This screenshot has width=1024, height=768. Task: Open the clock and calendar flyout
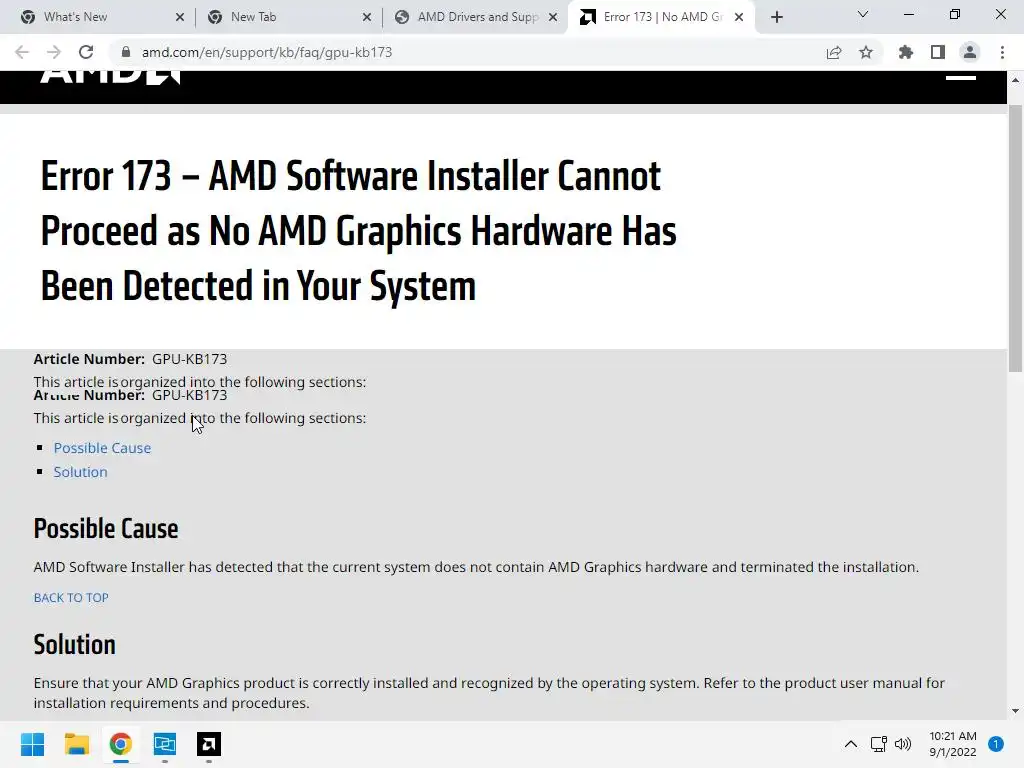(953, 744)
